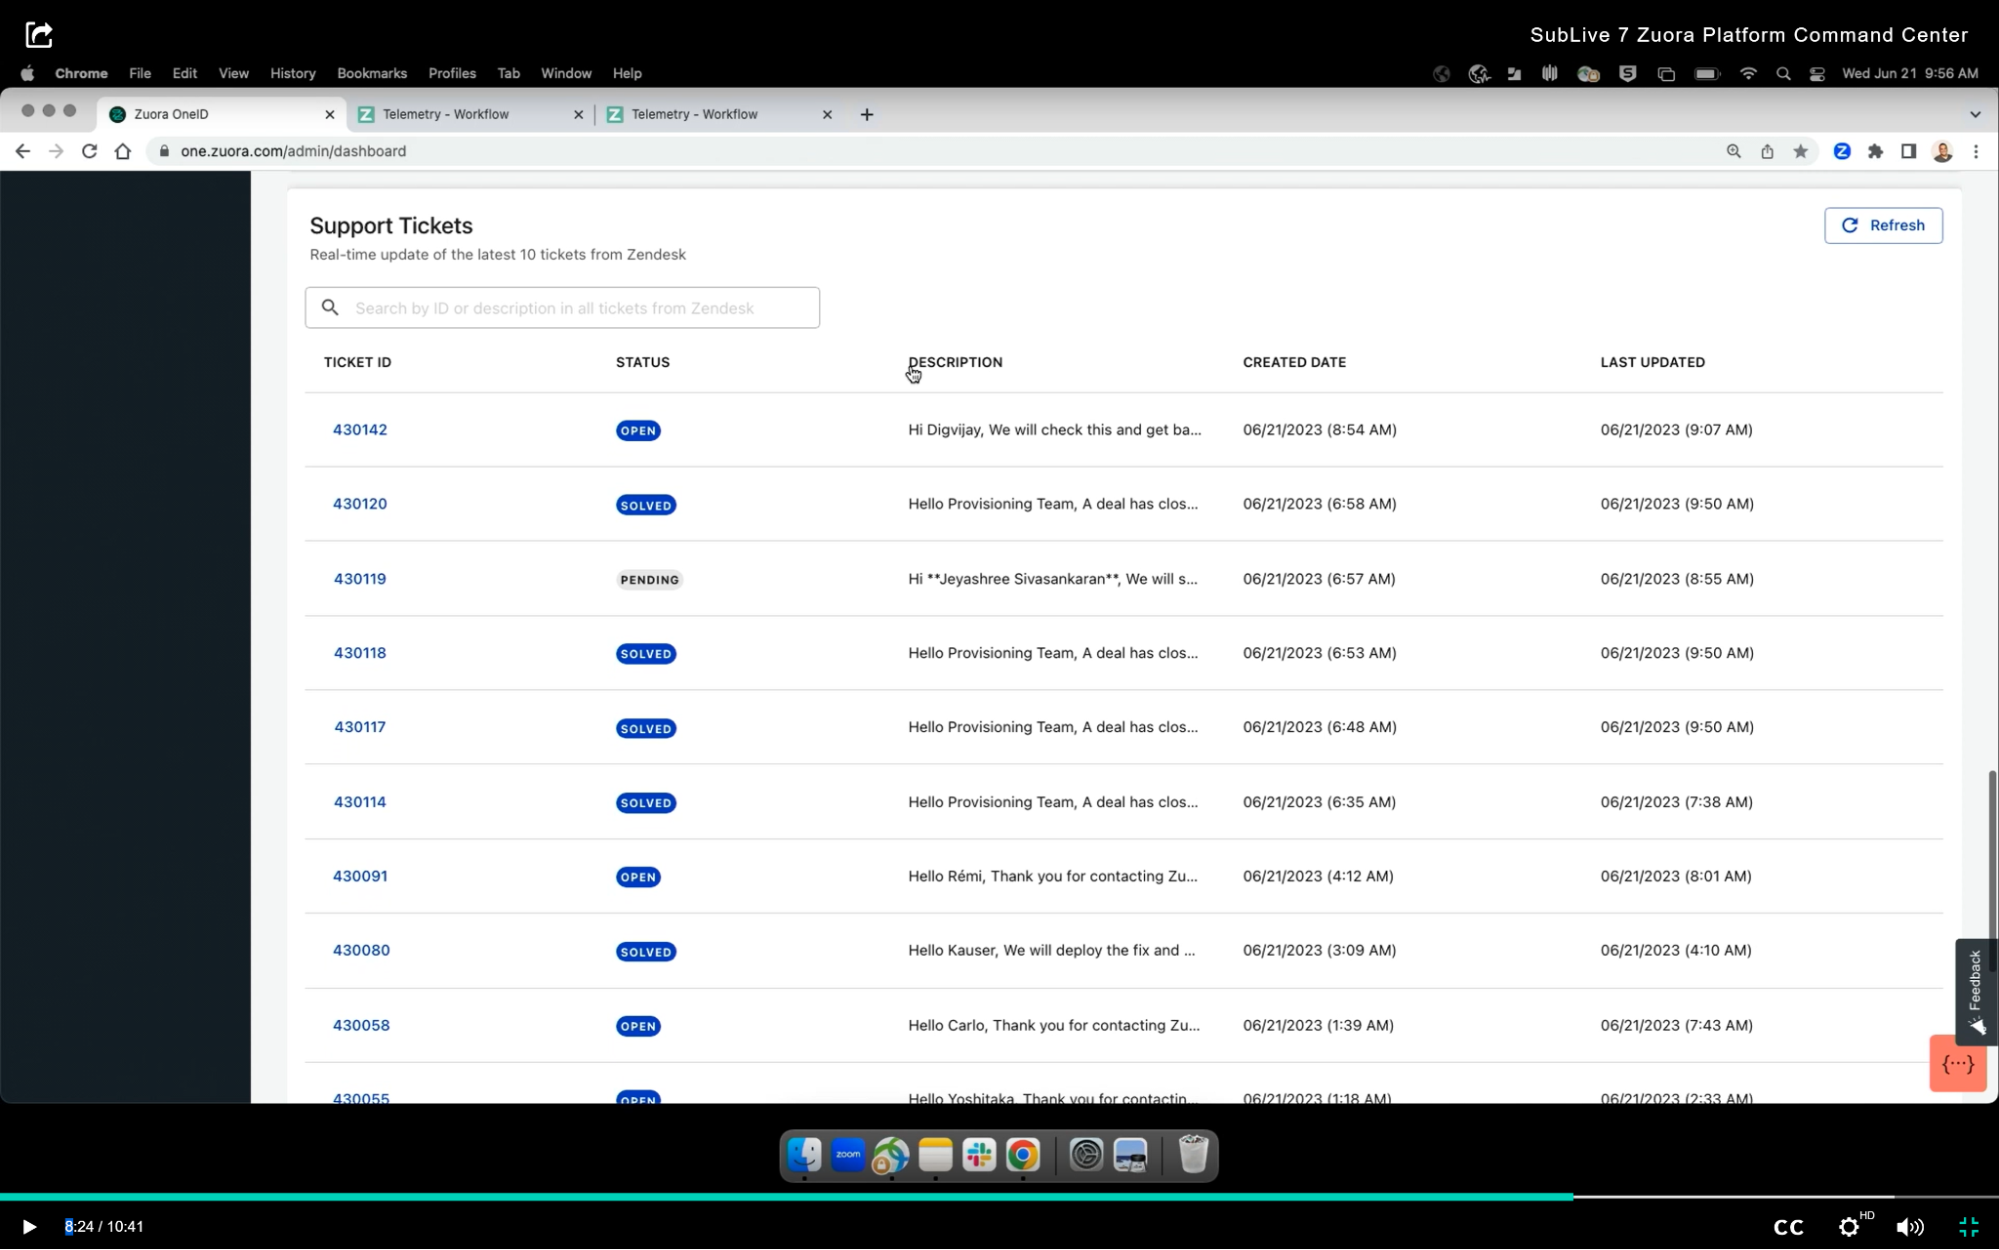
Task: Click the share icon top left
Action: click(39, 35)
